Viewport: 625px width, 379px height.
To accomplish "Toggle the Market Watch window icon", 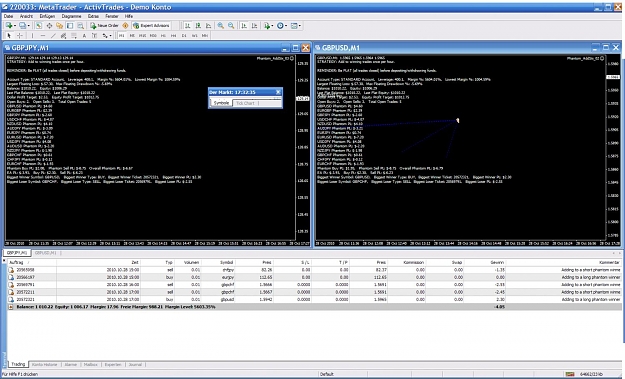I will [39, 26].
